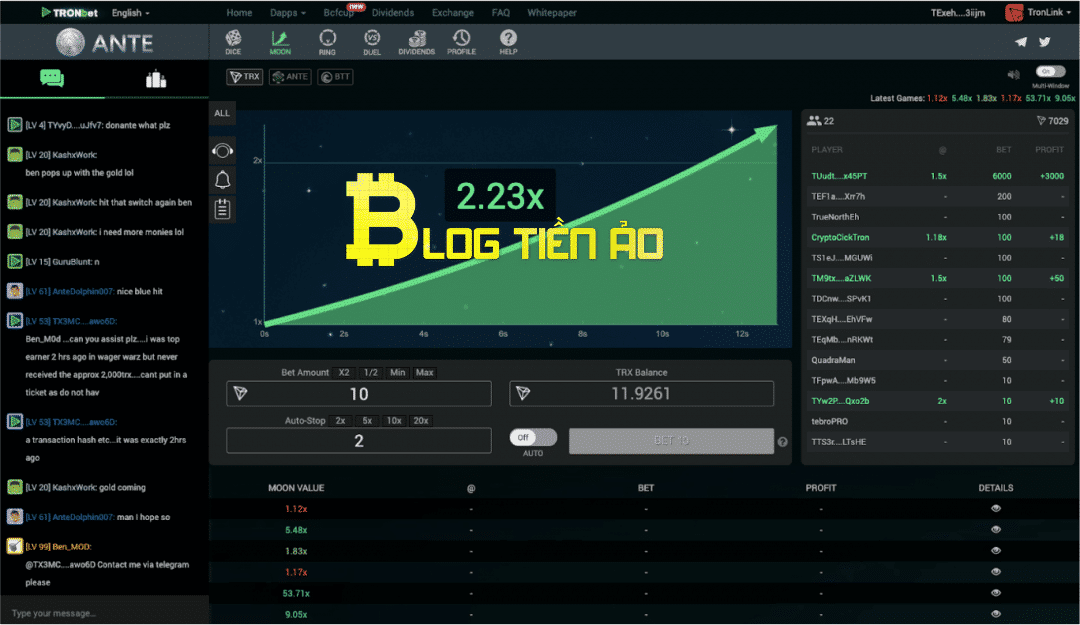The image size is (1080, 625).
Task: Open the Dividends page icon
Action: (x=417, y=42)
